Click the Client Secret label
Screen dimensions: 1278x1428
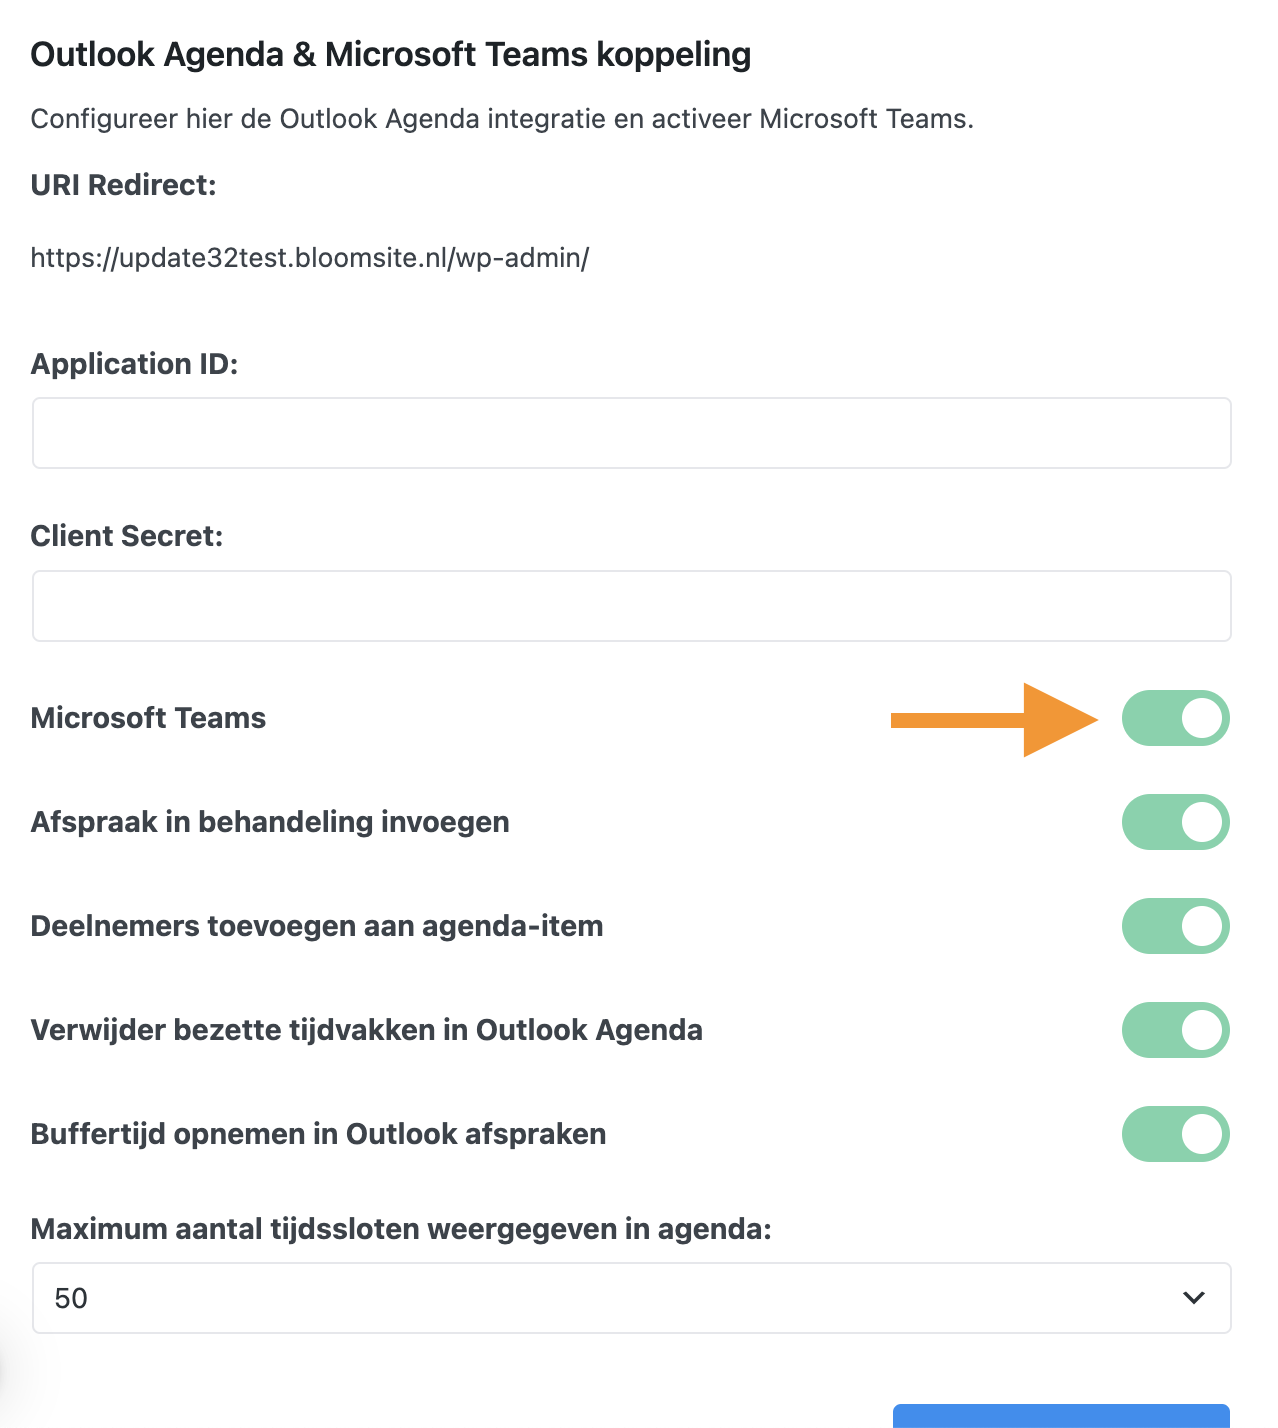127,536
